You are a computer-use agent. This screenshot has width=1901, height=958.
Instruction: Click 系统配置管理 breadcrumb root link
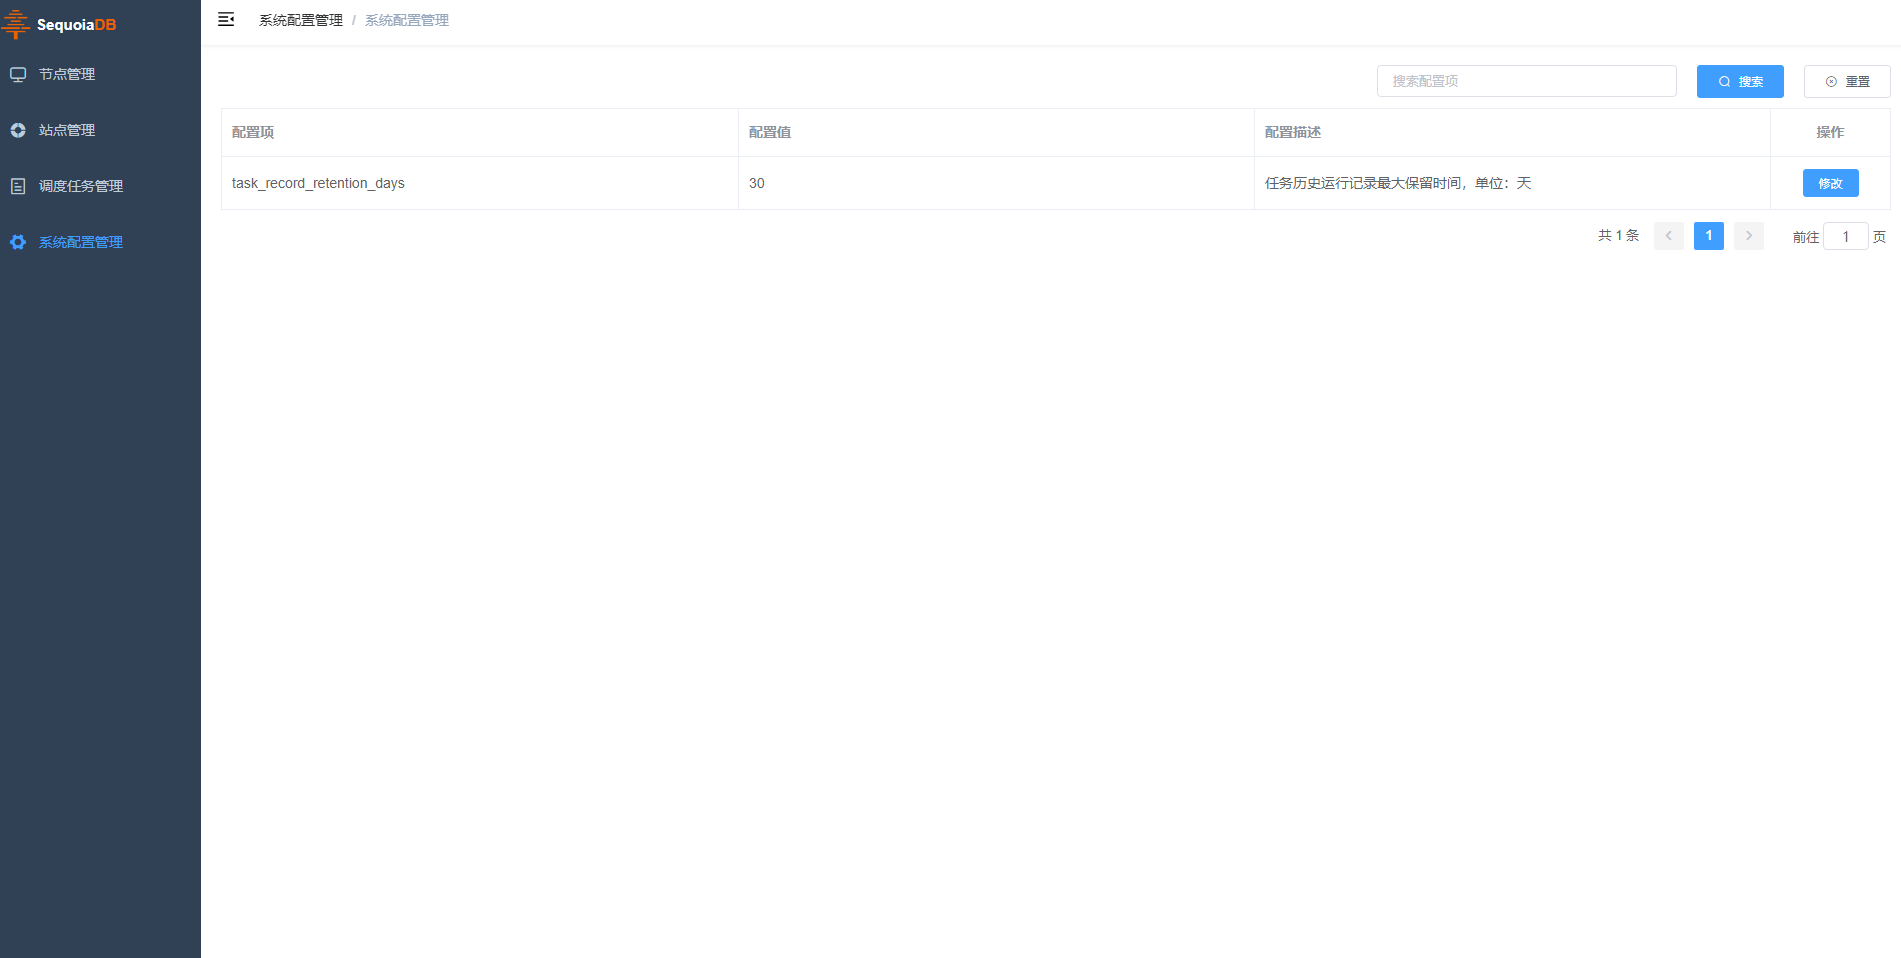tap(301, 20)
